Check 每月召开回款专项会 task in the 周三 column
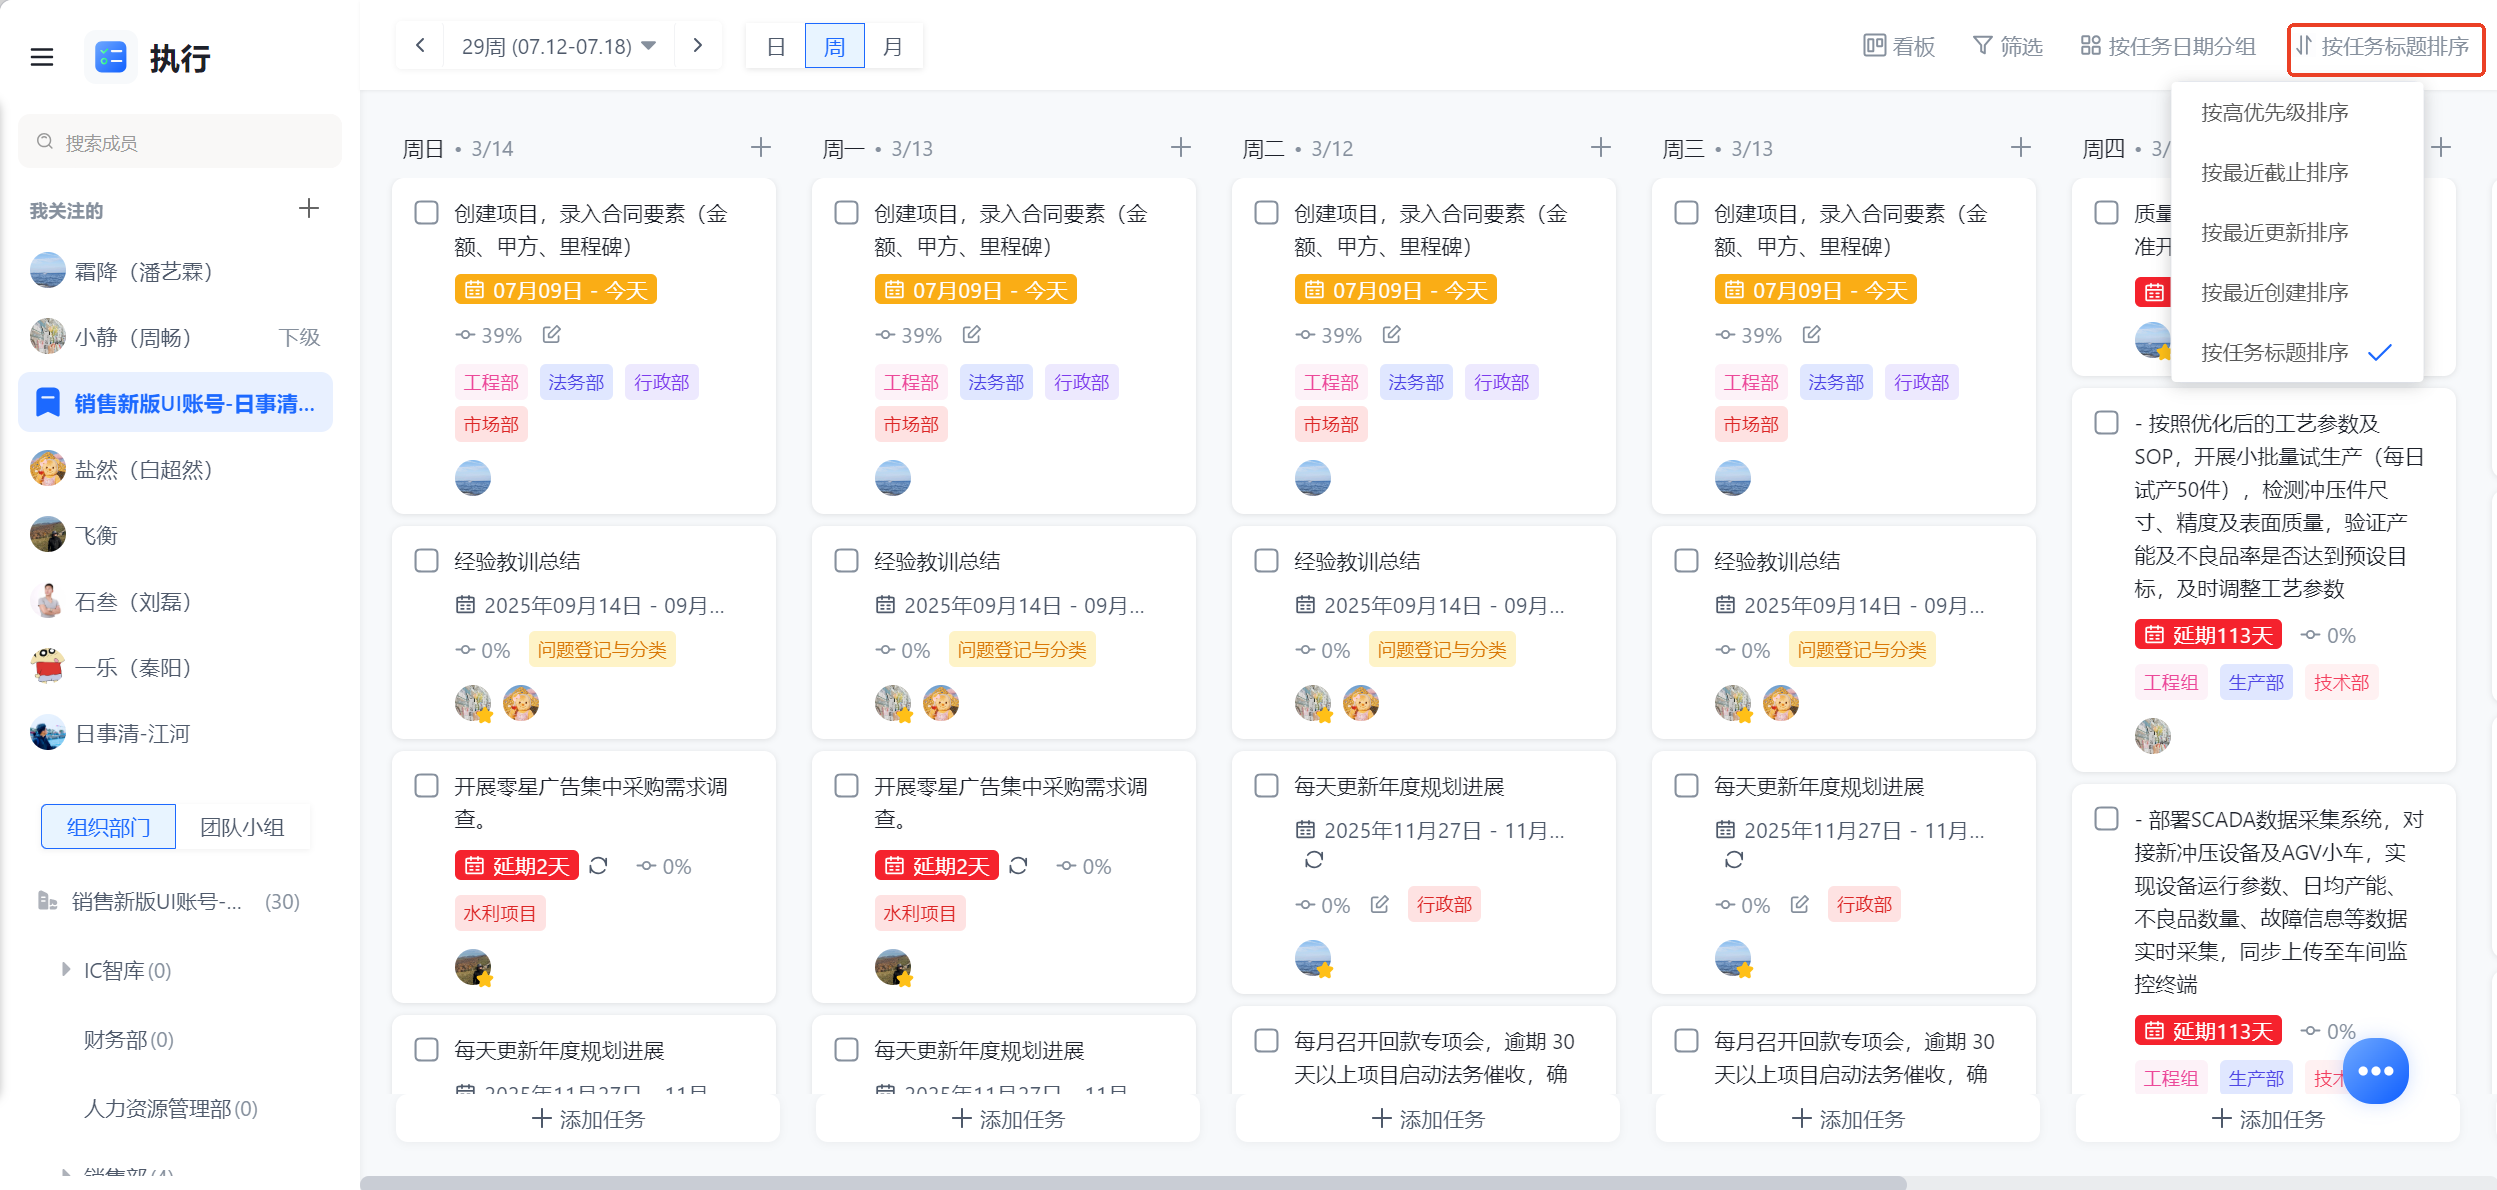The width and height of the screenshot is (2497, 1190). coord(1687,1041)
